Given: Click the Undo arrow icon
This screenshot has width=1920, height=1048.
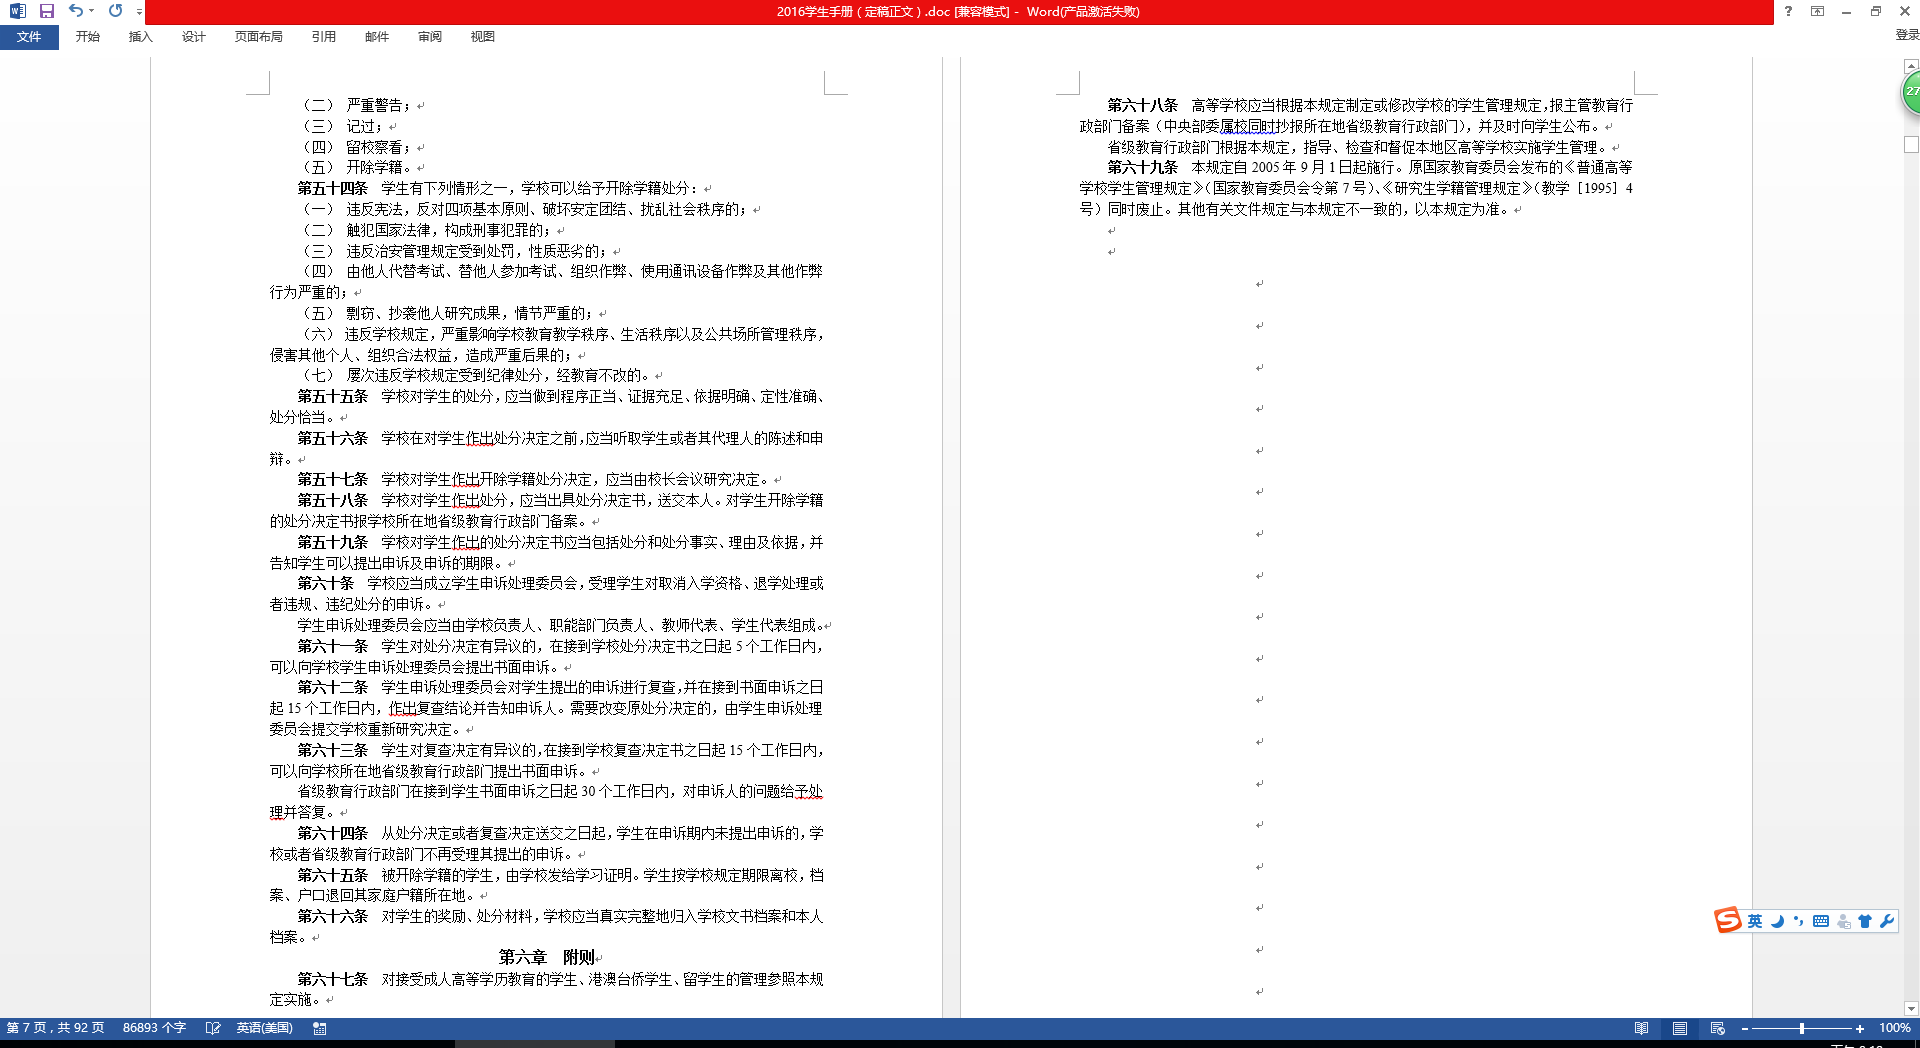Looking at the screenshot, I should click(x=75, y=11).
